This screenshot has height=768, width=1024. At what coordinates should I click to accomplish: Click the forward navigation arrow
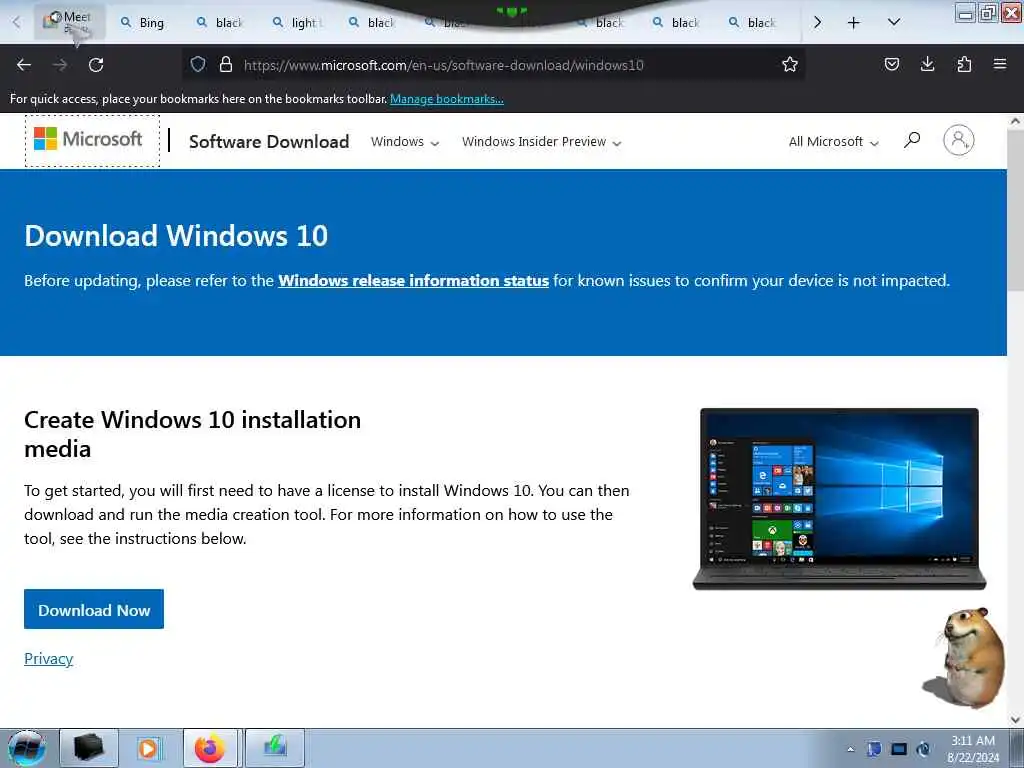pos(60,65)
